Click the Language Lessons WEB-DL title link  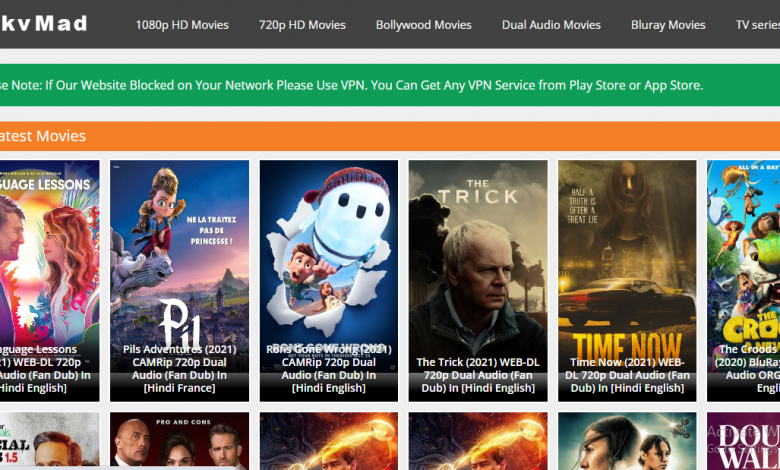pos(45,369)
